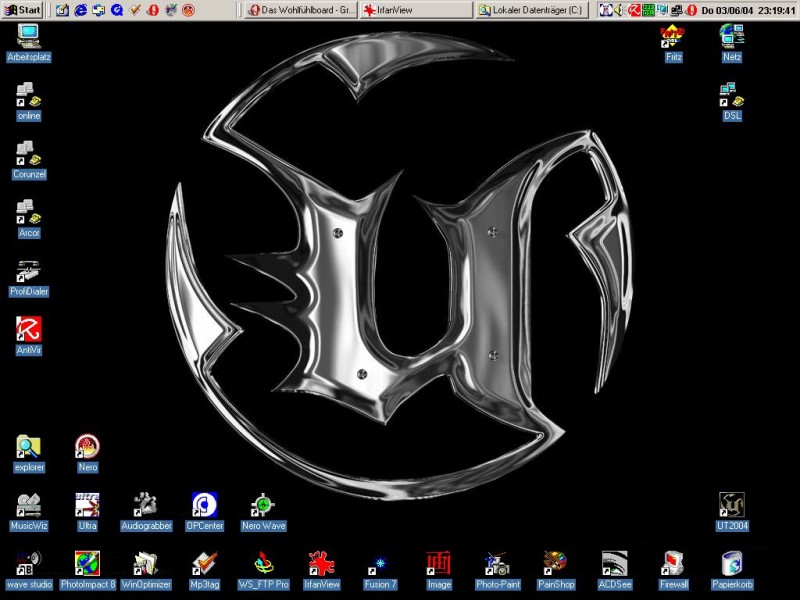Open the Fritz desktop shortcut
The height and width of the screenshot is (600, 800).
673,37
